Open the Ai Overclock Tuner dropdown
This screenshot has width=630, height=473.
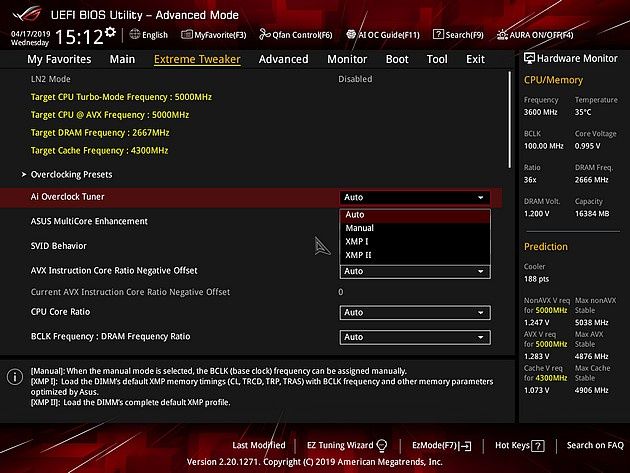click(x=415, y=197)
